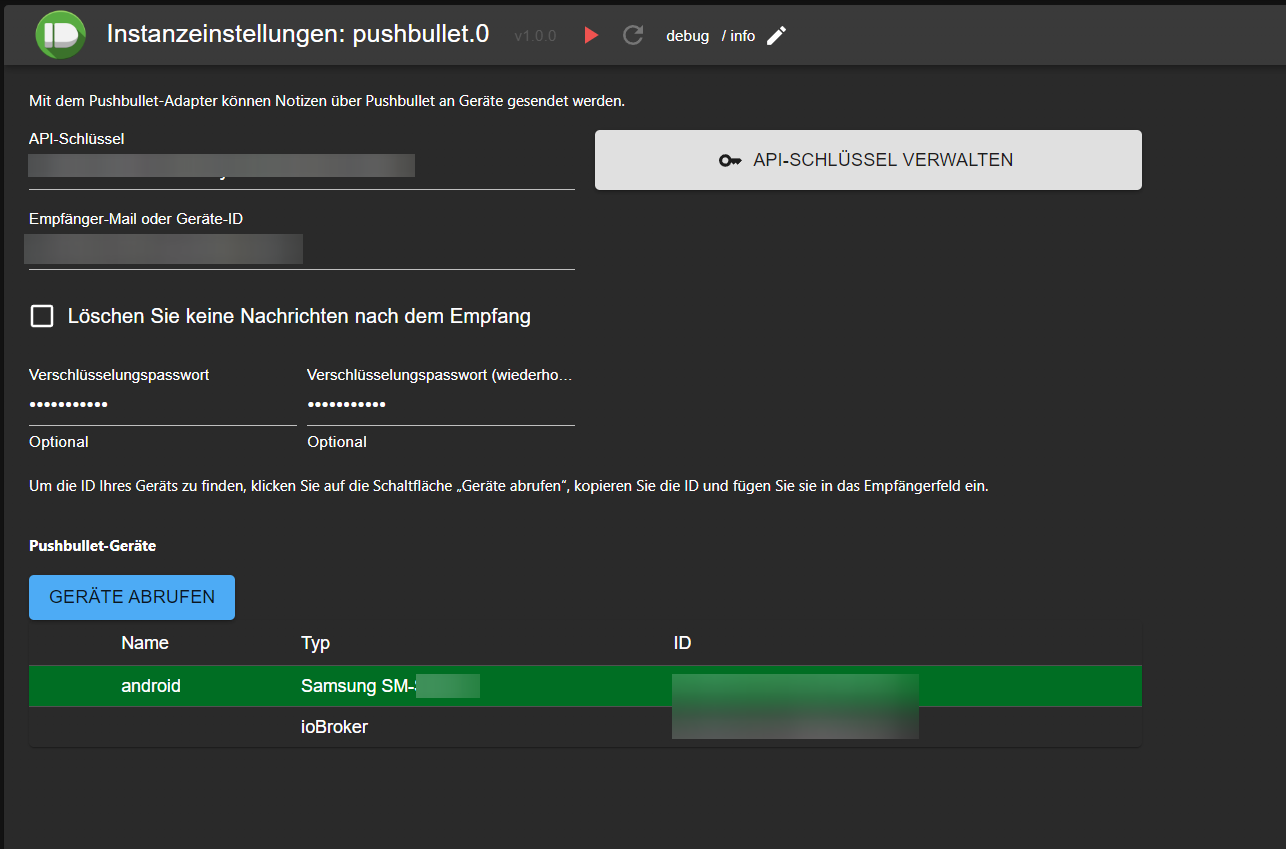Select the 'Samsung SM-' type cell

click(x=390, y=686)
